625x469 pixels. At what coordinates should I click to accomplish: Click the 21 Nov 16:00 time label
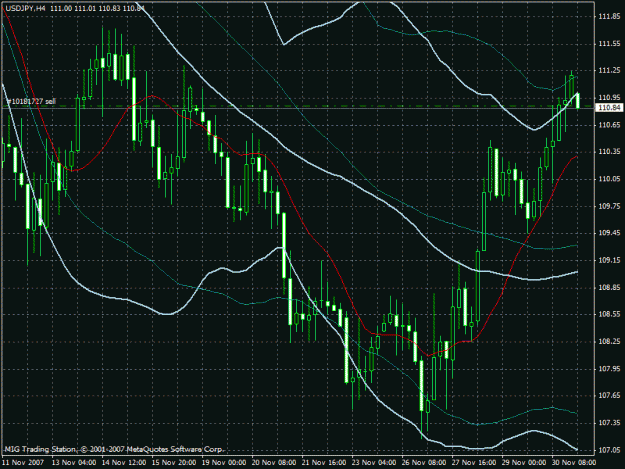tap(324, 462)
